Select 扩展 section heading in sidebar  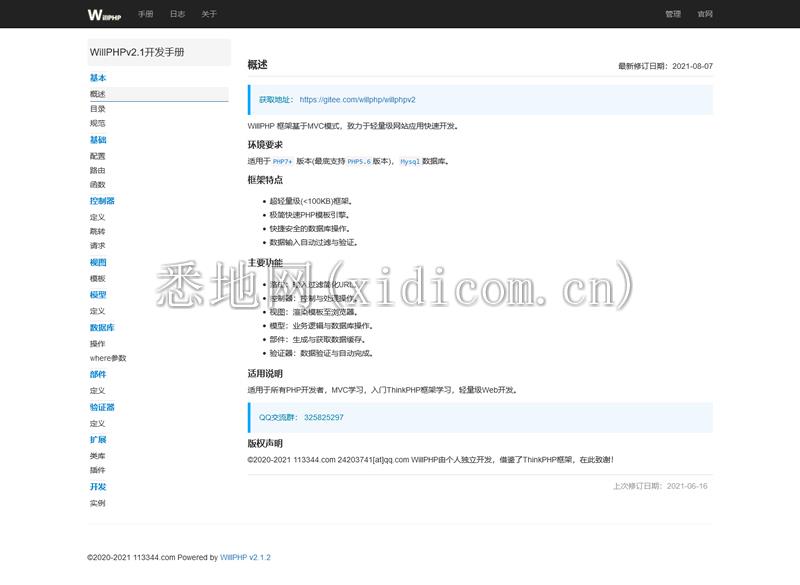(x=98, y=440)
